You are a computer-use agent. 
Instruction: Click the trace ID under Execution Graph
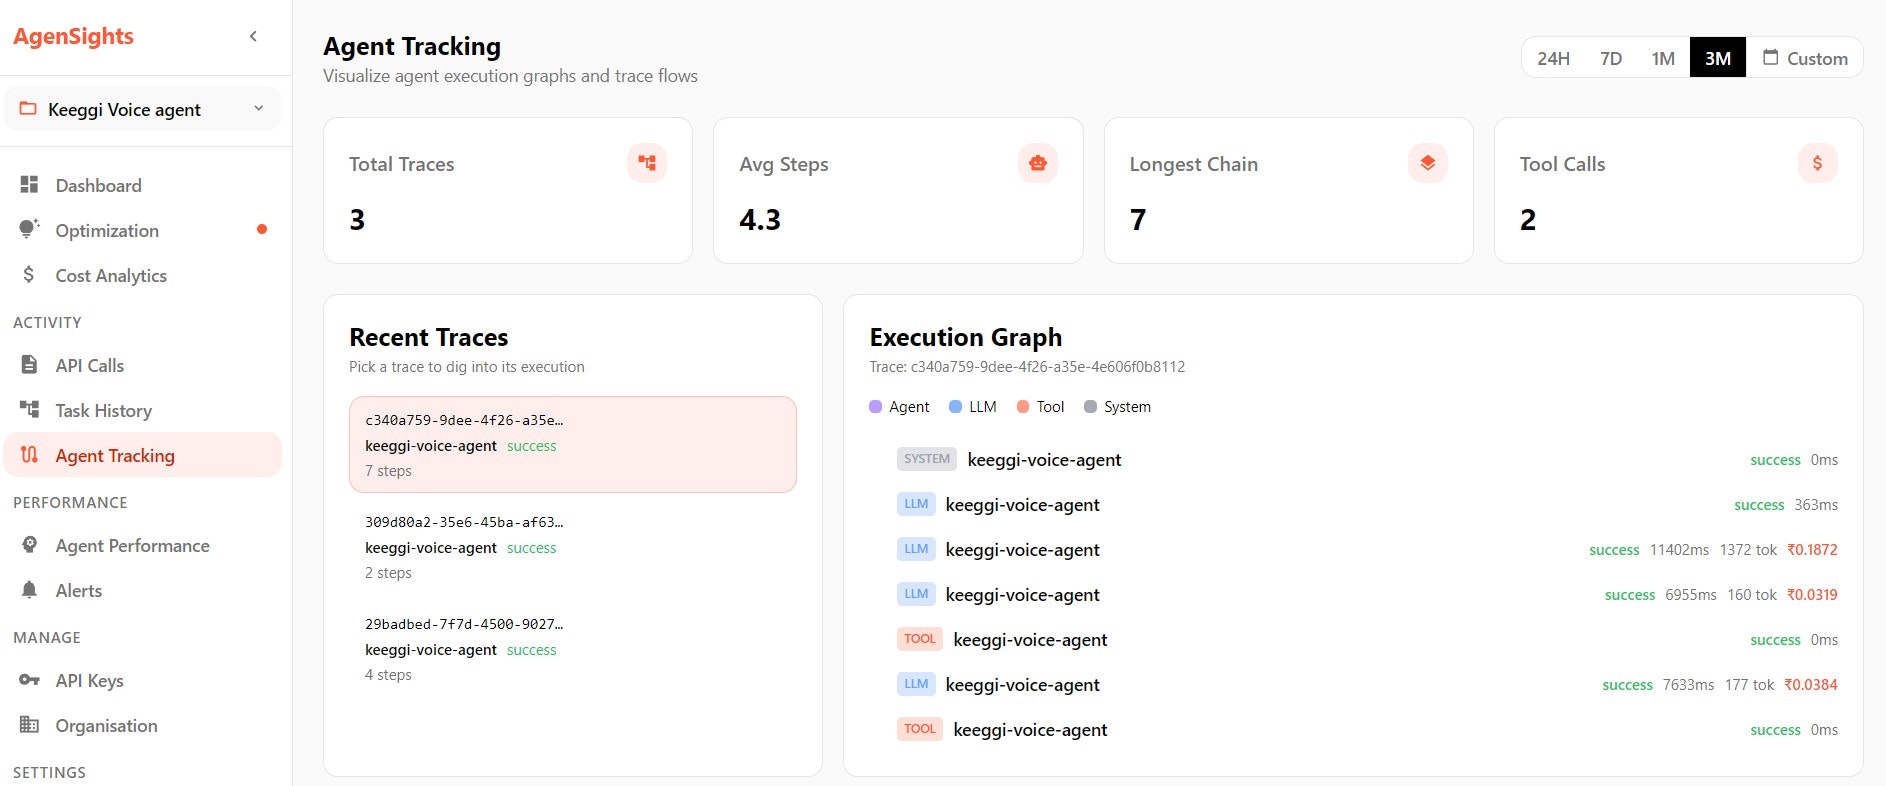pos(1027,366)
